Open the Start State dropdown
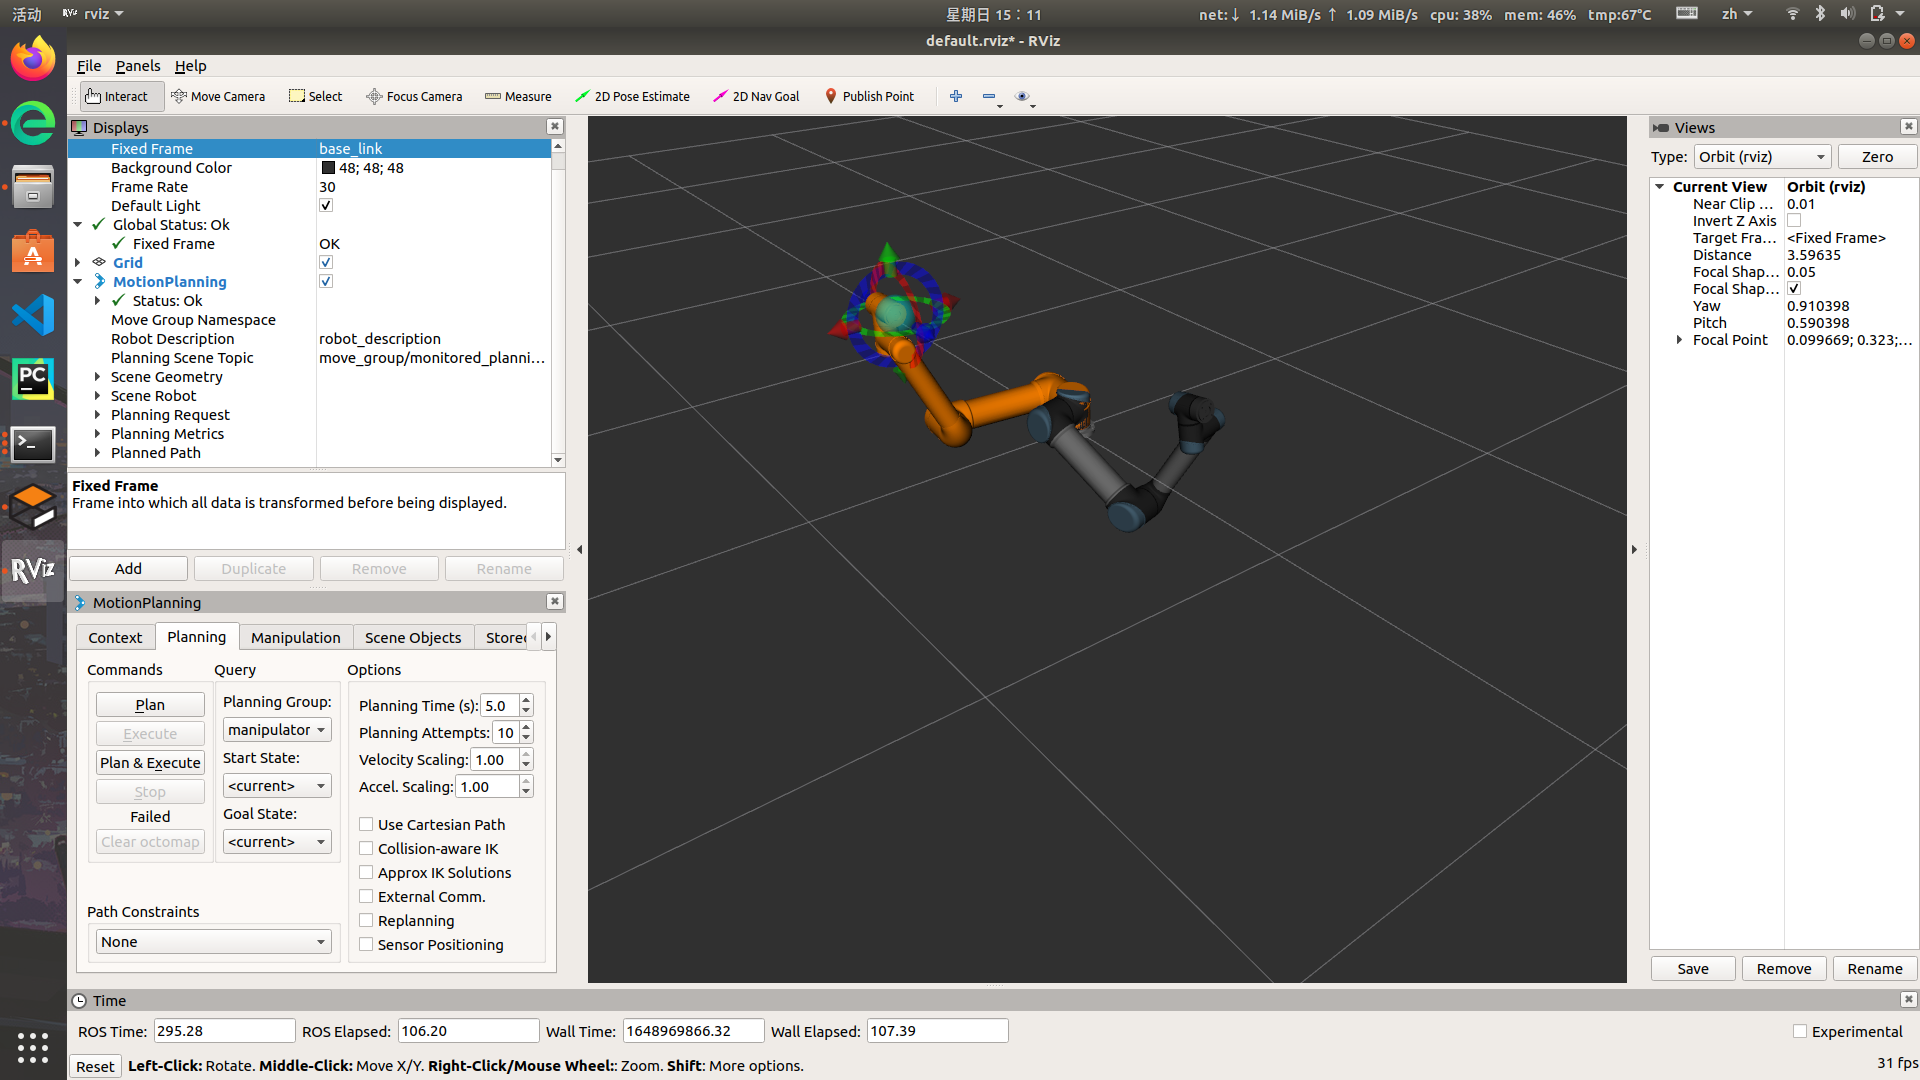This screenshot has height=1080, width=1920. coord(277,786)
